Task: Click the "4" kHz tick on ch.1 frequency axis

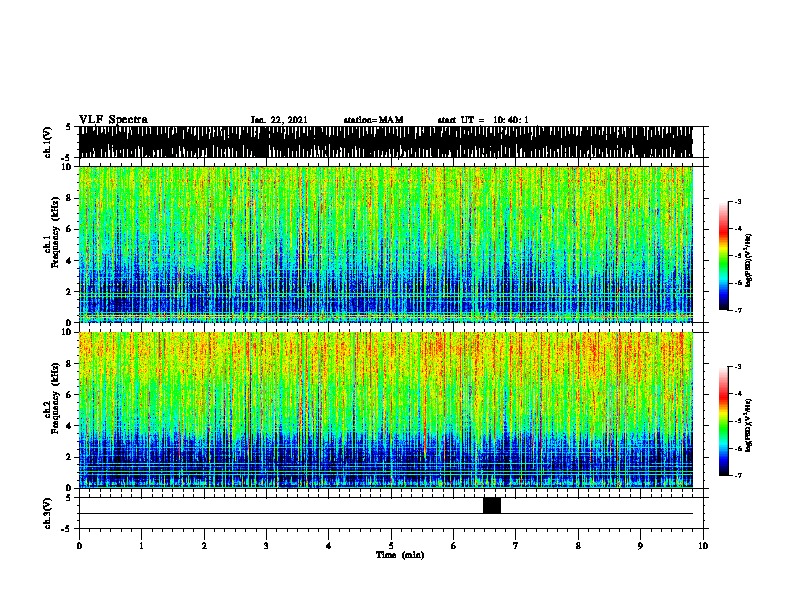Action: click(69, 261)
